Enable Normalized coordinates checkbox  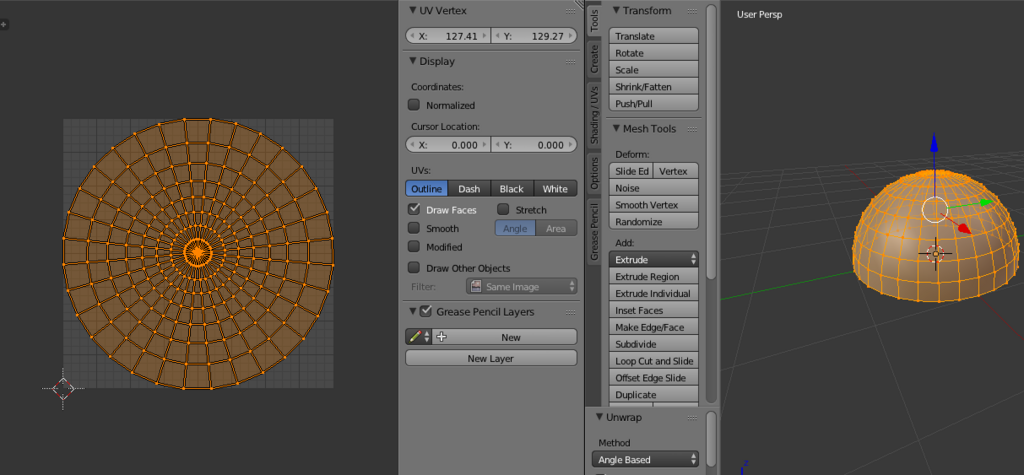(x=413, y=105)
